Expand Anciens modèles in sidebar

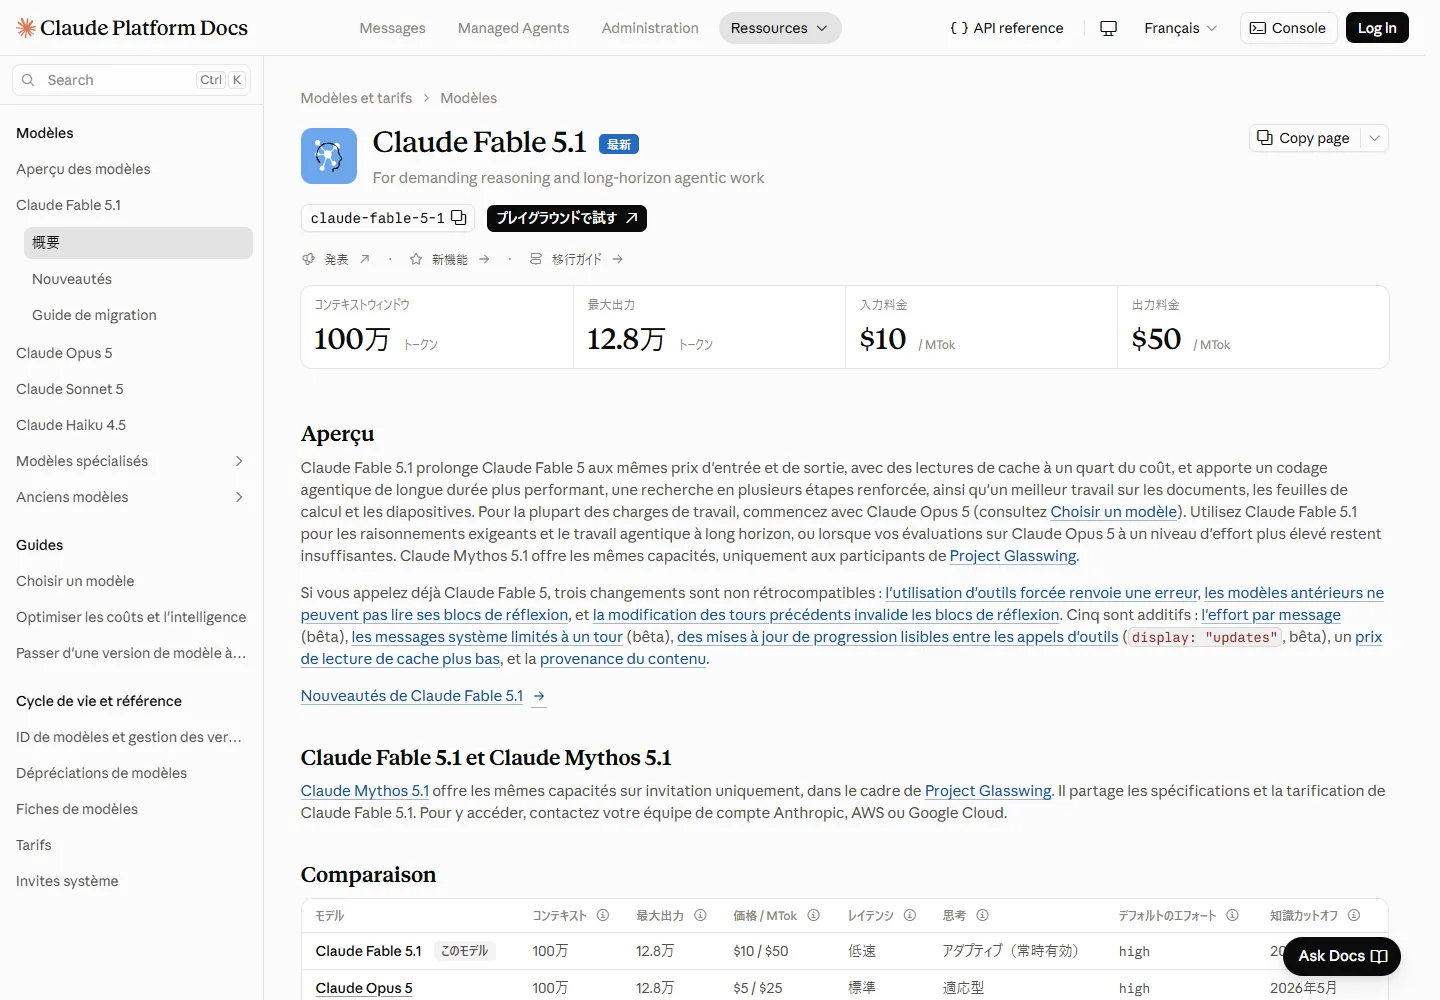(239, 497)
